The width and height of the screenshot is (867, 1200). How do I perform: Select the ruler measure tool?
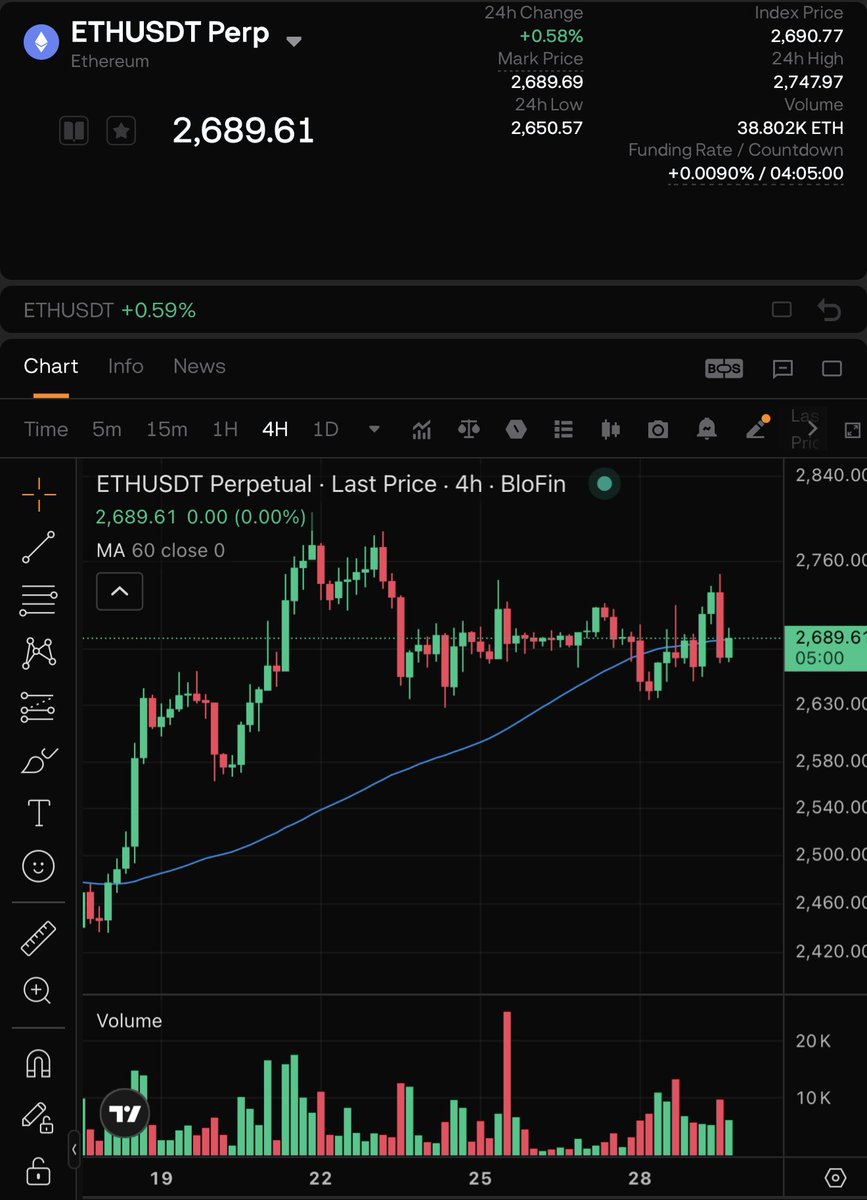(38, 938)
